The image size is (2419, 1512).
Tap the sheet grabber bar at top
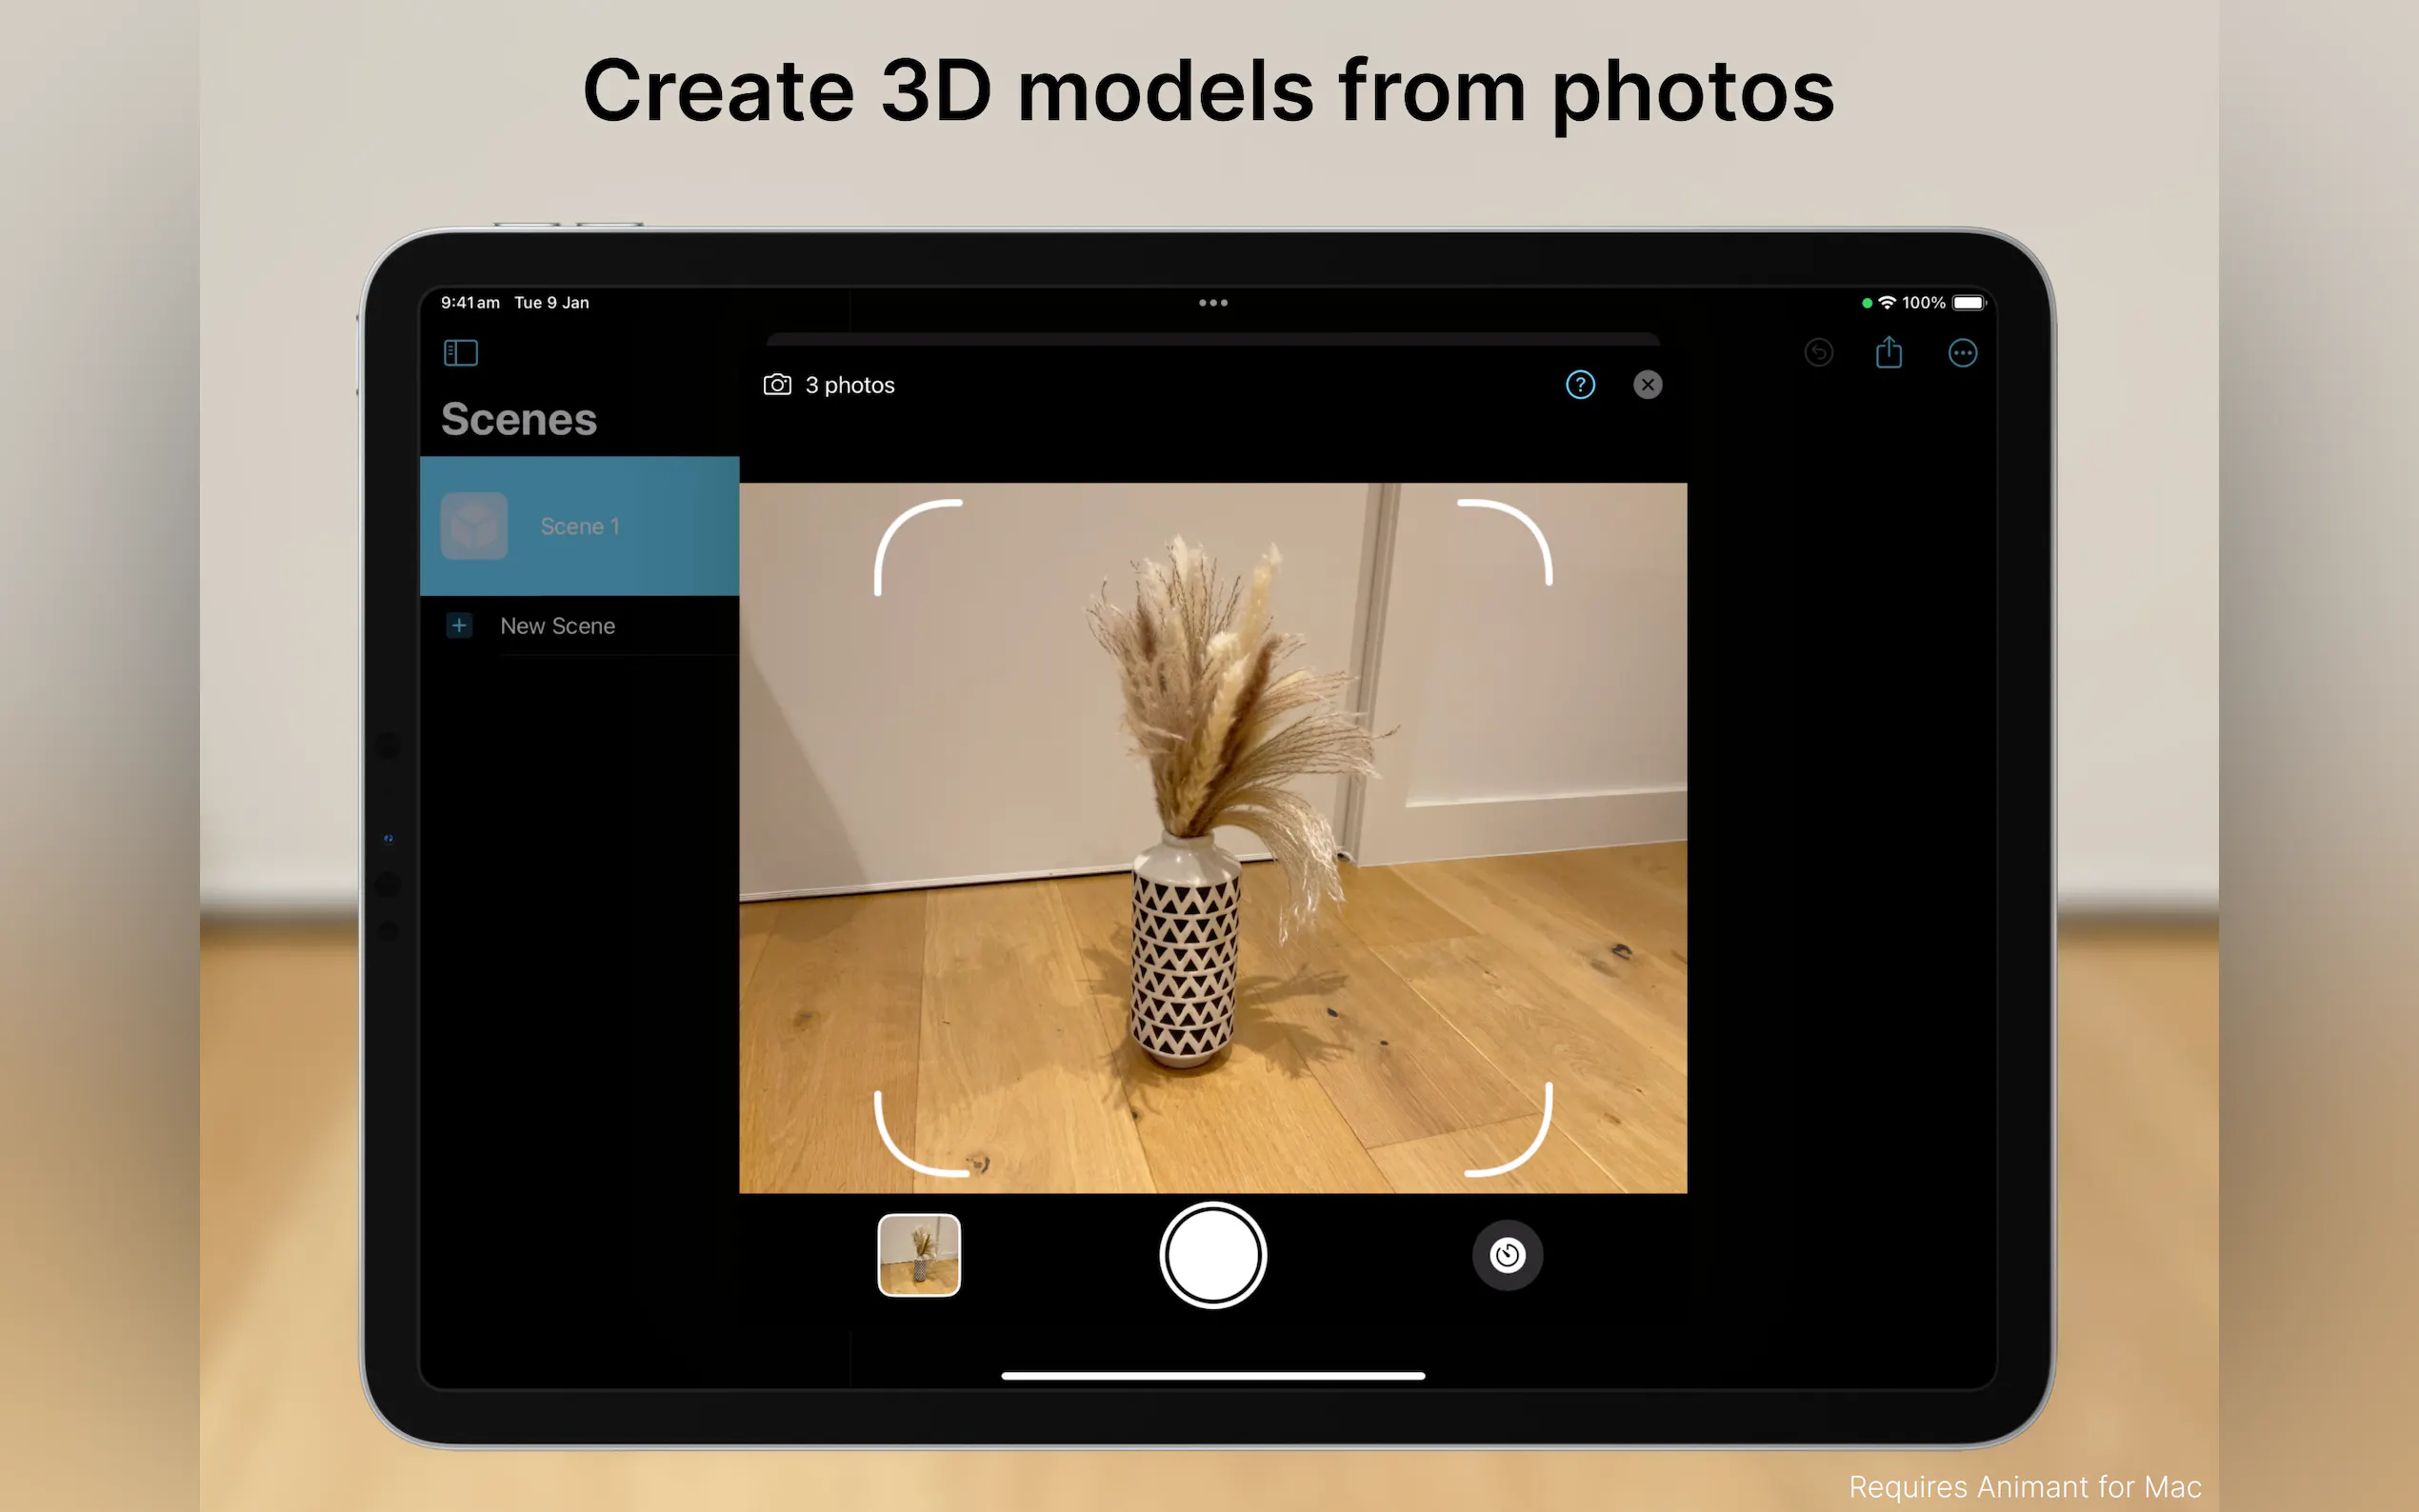(x=1212, y=339)
